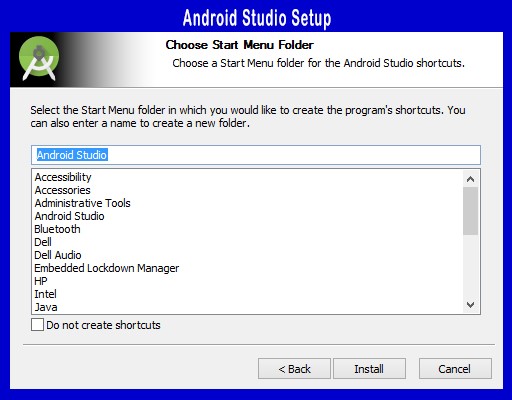Cancel the Android Studio setup
This screenshot has width=512, height=400.
click(x=455, y=369)
